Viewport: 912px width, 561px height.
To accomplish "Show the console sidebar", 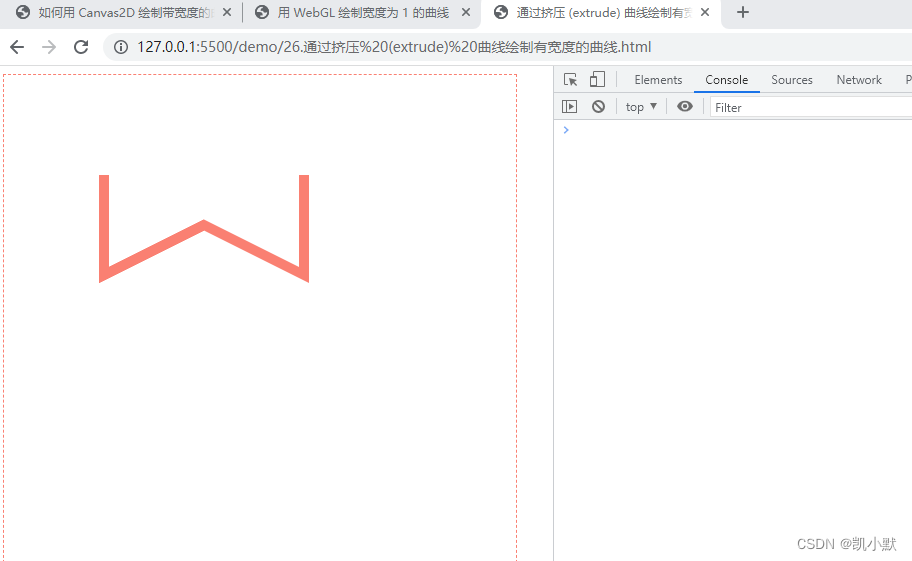I will [x=569, y=106].
